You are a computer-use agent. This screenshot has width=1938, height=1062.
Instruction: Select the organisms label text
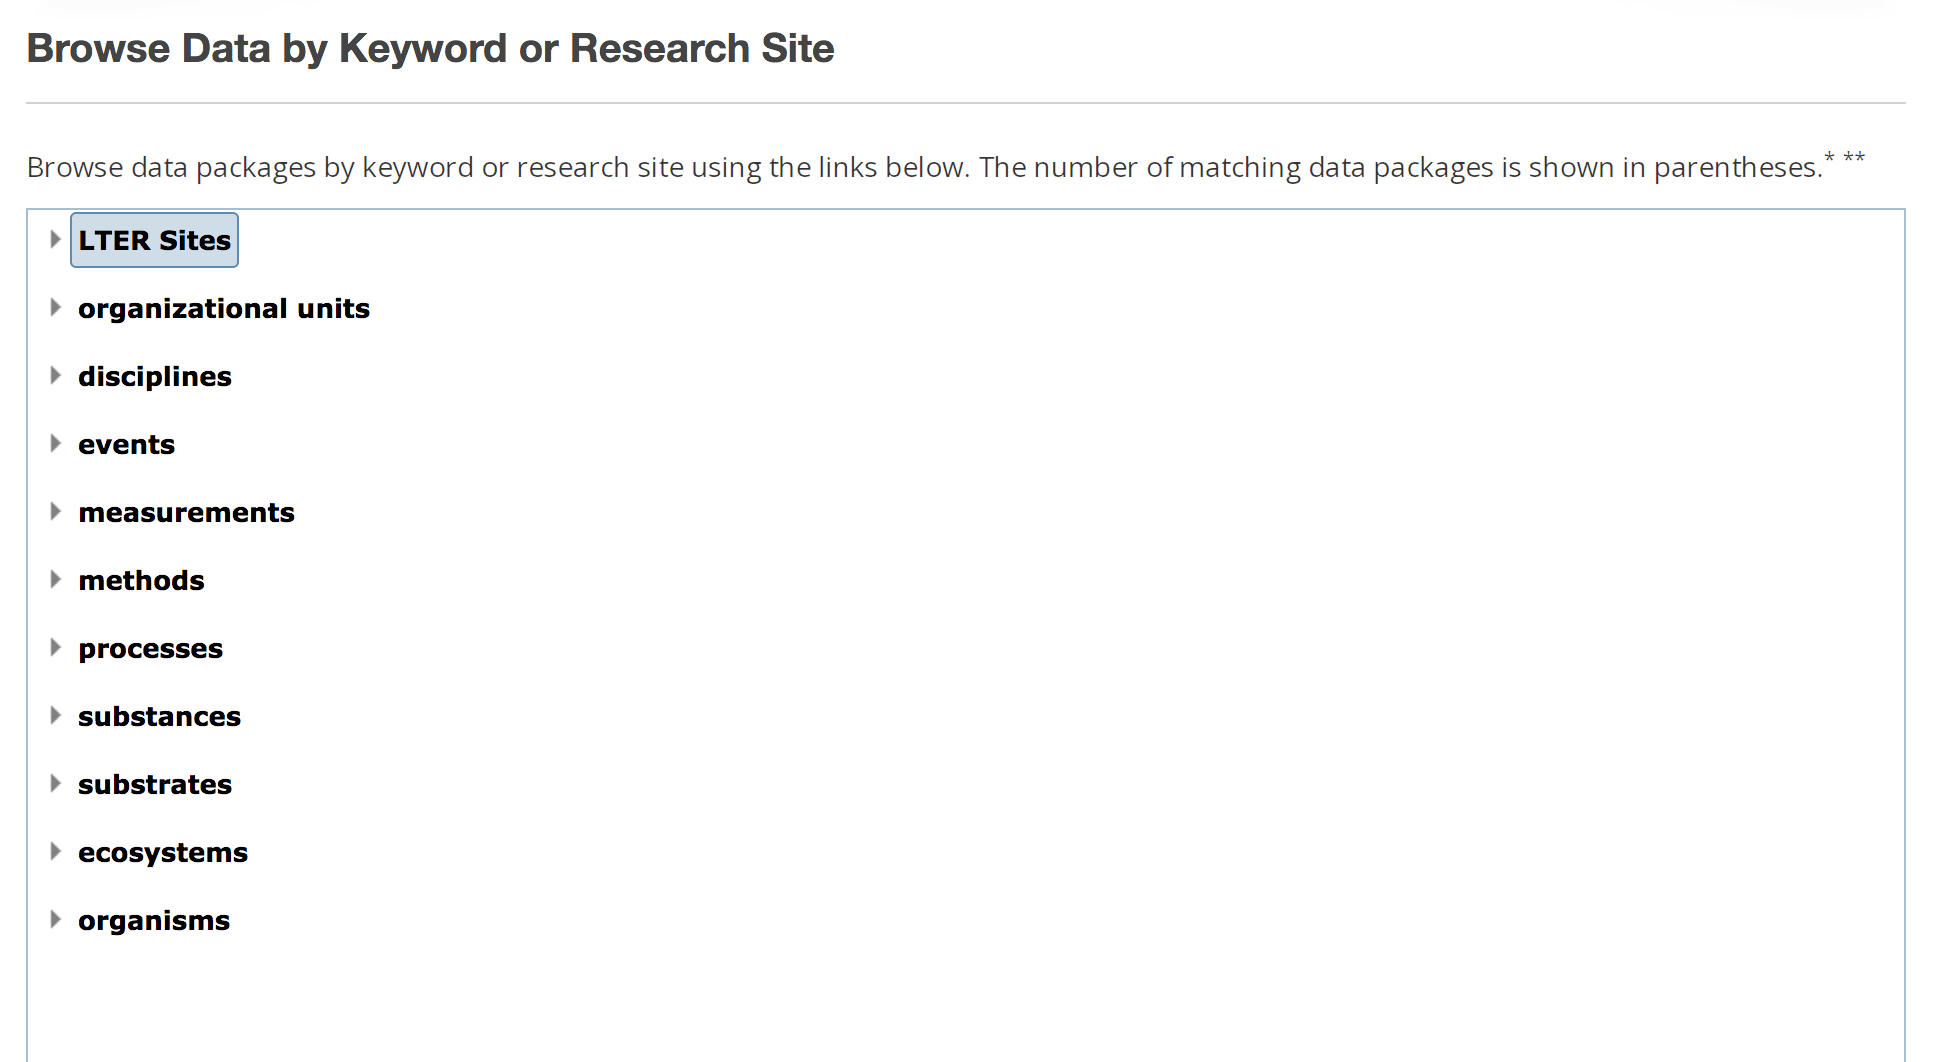click(154, 919)
